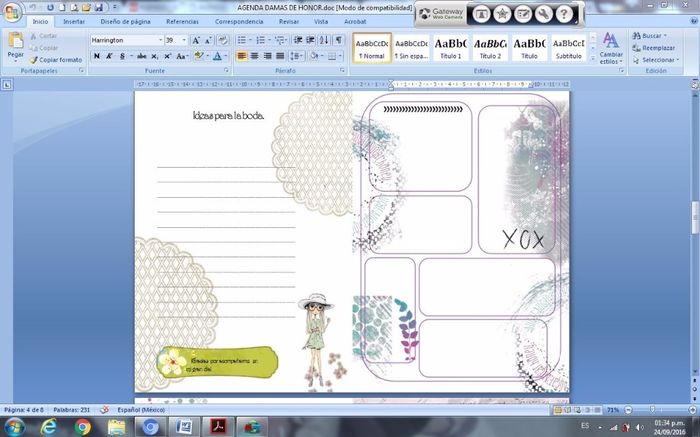Switch to the Insertar ribbon tab
Viewport: 700px width, 437px height.
point(74,21)
